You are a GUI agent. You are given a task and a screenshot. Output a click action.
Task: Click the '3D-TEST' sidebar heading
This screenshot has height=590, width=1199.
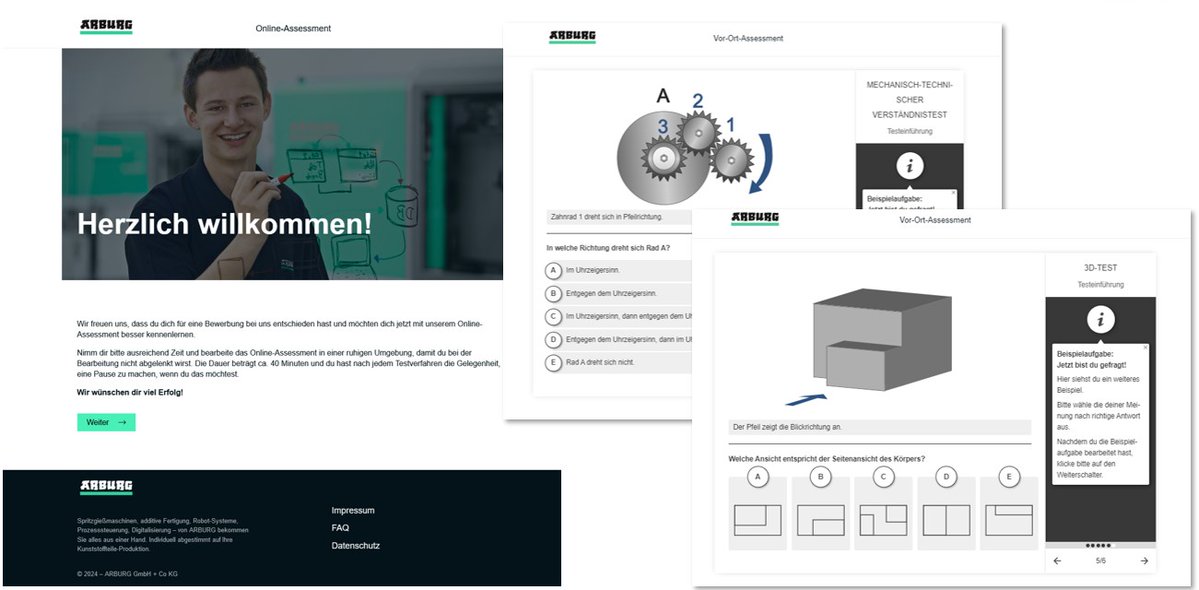point(1100,268)
